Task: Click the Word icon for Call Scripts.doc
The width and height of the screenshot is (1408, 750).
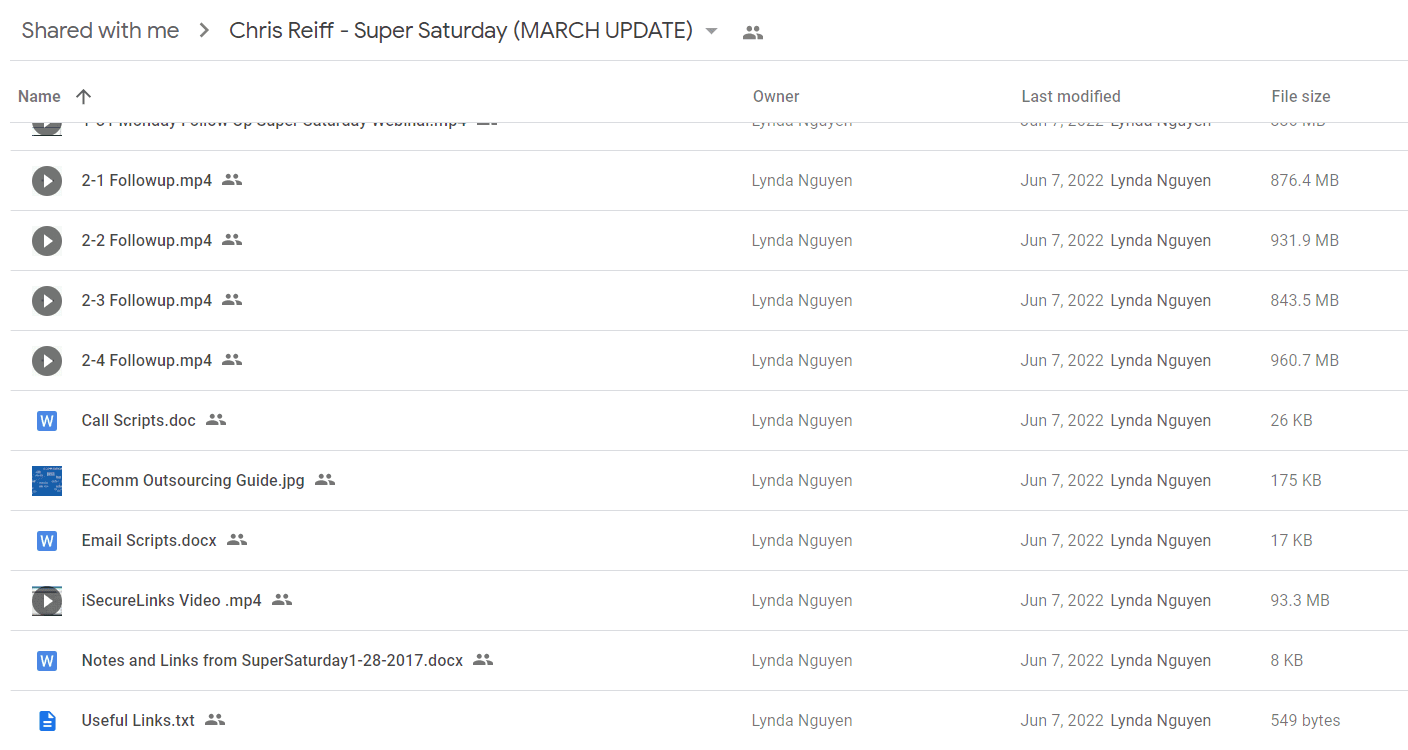Action: pos(47,421)
